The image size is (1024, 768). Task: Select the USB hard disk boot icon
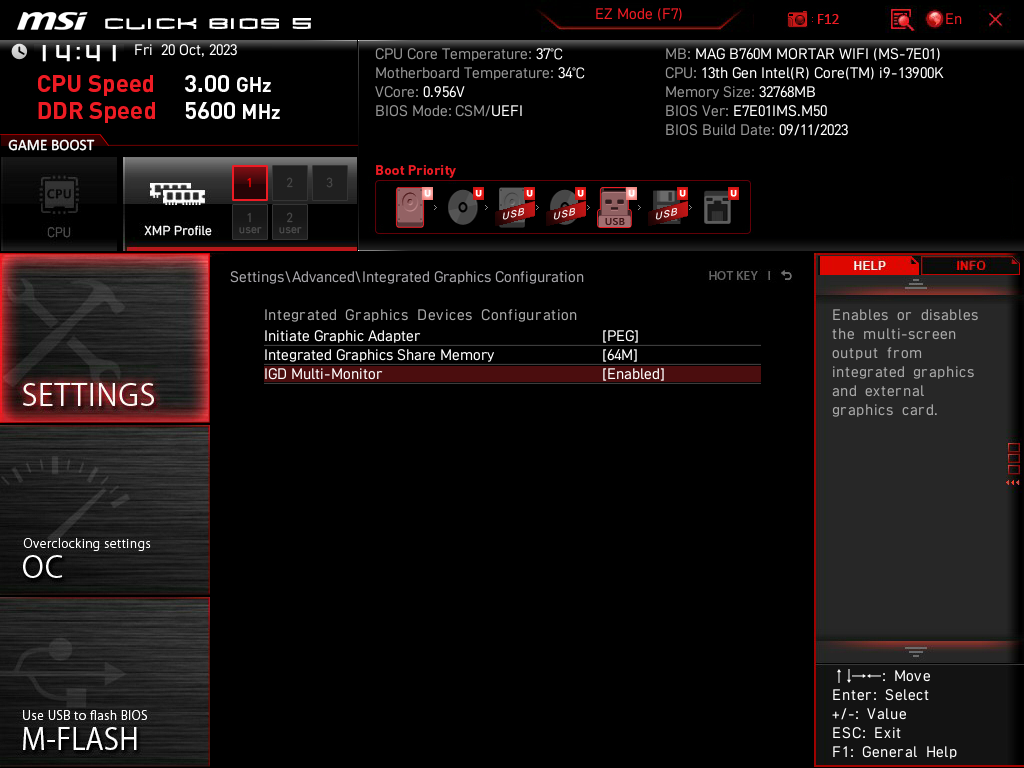tap(515, 207)
